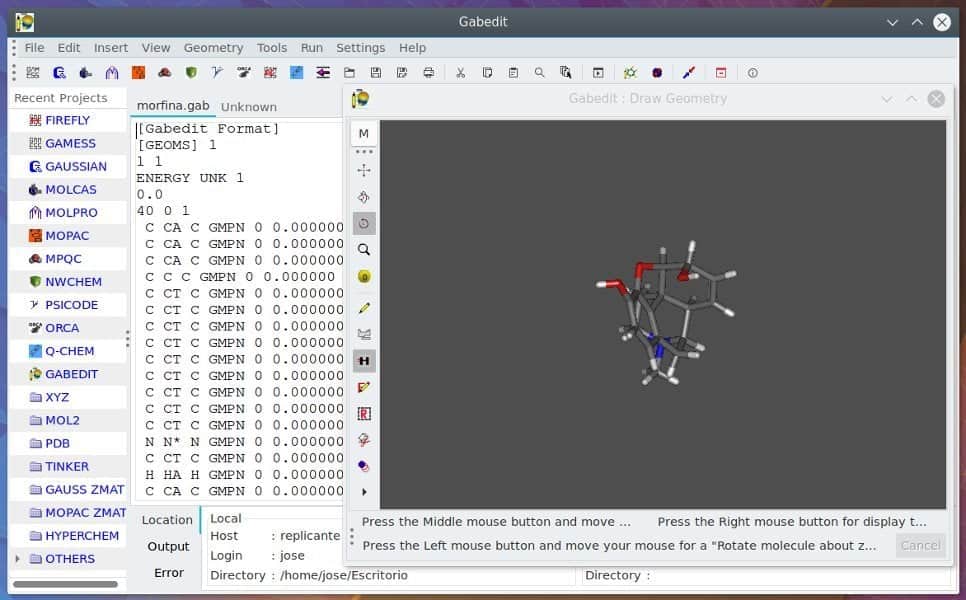The image size is (966, 600).
Task: Click the blue Q-Chem toolbar icon
Action: tap(296, 73)
